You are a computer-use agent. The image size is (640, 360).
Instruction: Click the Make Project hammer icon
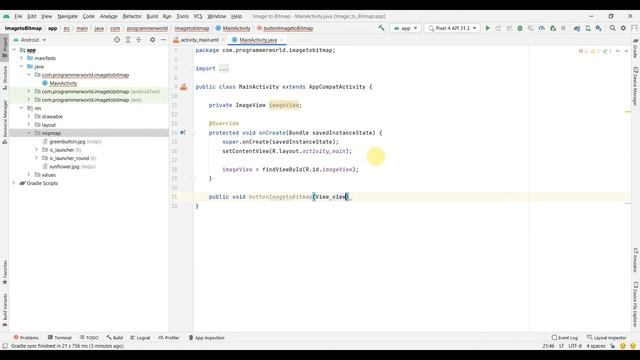[x=381, y=28]
